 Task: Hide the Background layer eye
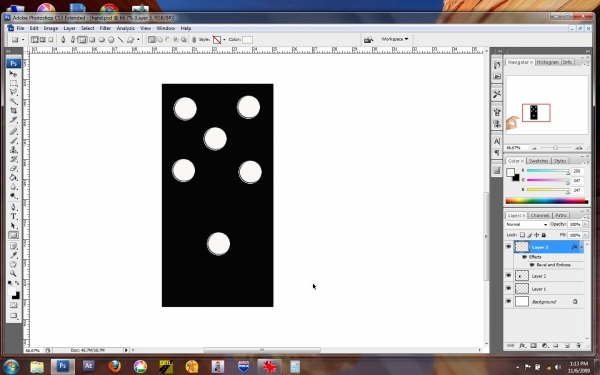pos(509,302)
